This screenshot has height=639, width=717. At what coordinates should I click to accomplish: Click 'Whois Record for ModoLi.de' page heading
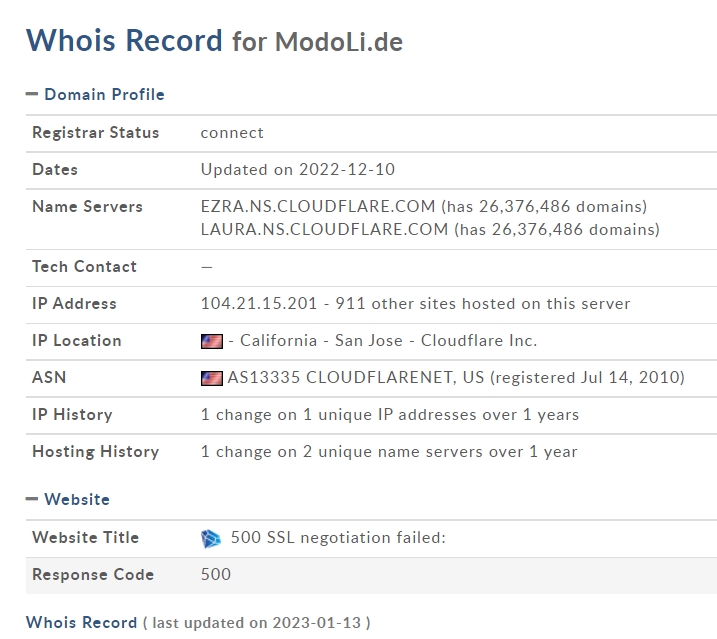214,41
